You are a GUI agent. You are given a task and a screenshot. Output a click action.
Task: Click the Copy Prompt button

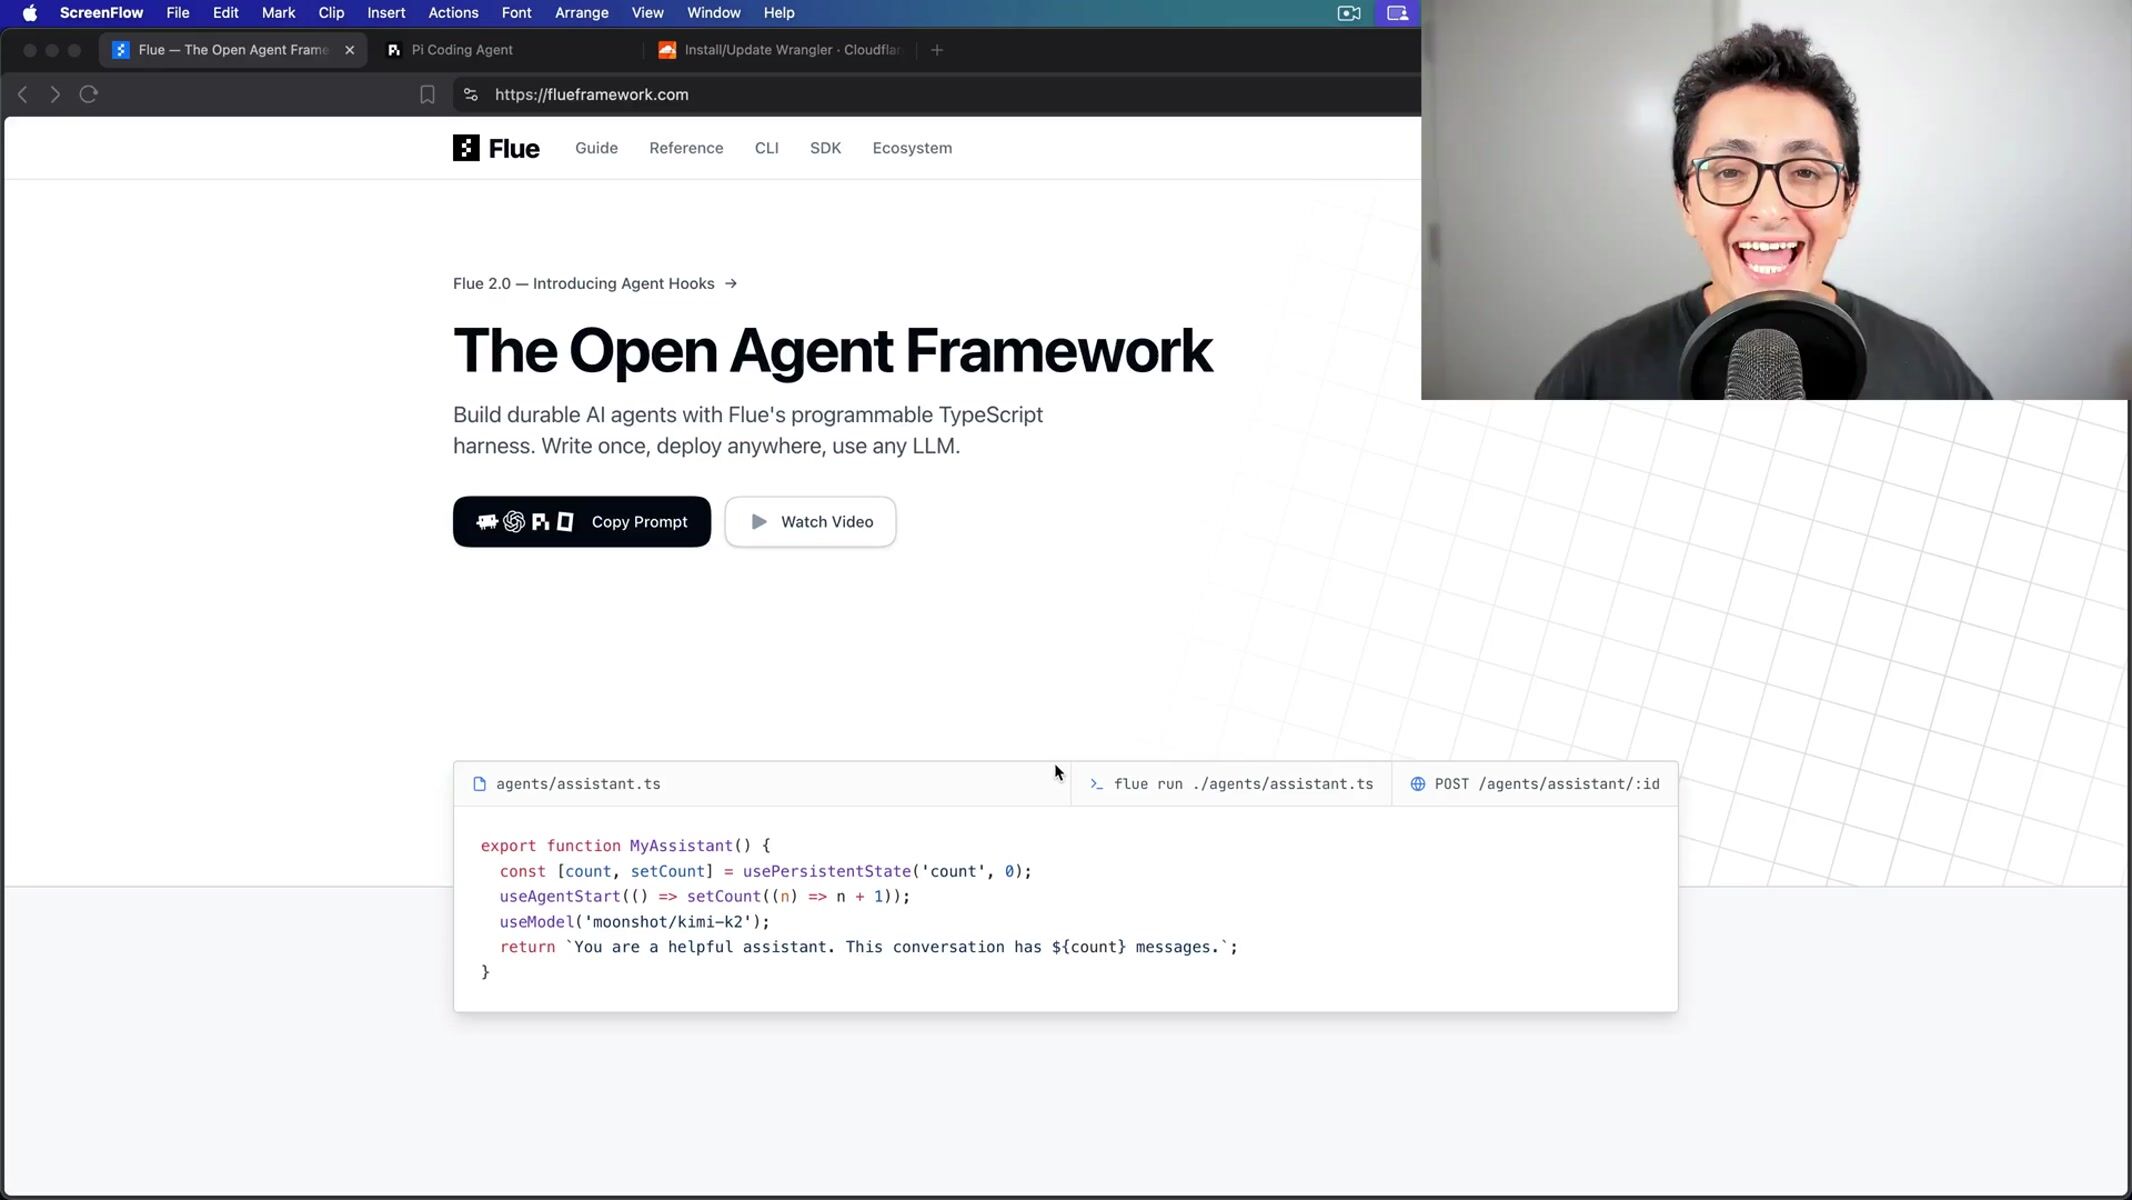click(582, 522)
